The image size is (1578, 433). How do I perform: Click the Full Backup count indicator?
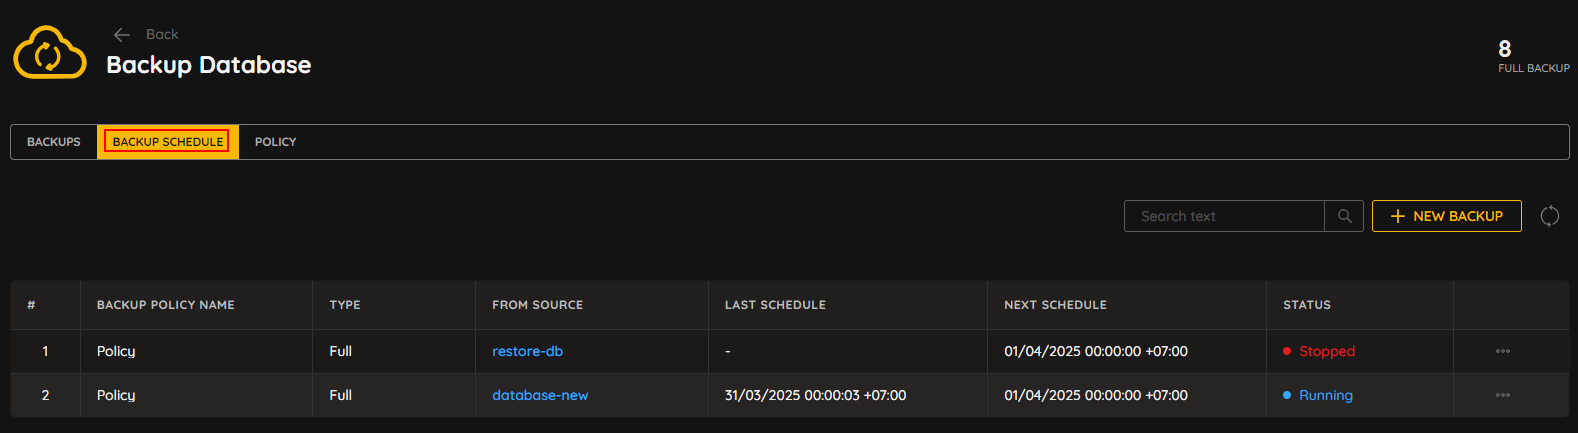pyautogui.click(x=1533, y=56)
